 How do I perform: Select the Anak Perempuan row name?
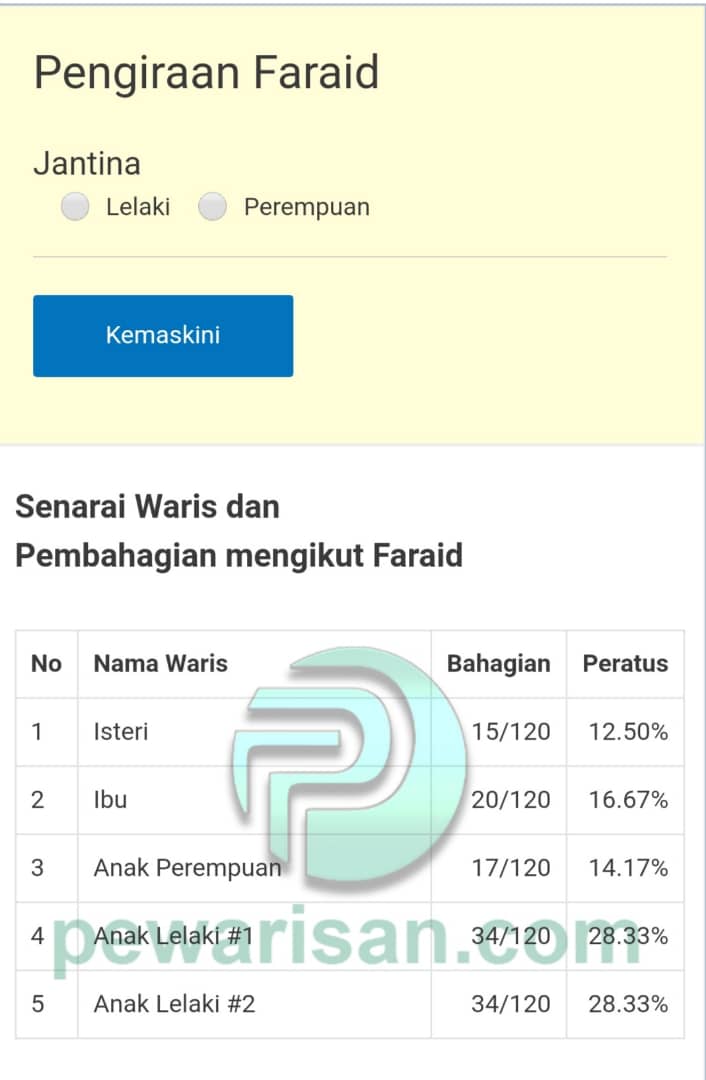click(x=187, y=868)
